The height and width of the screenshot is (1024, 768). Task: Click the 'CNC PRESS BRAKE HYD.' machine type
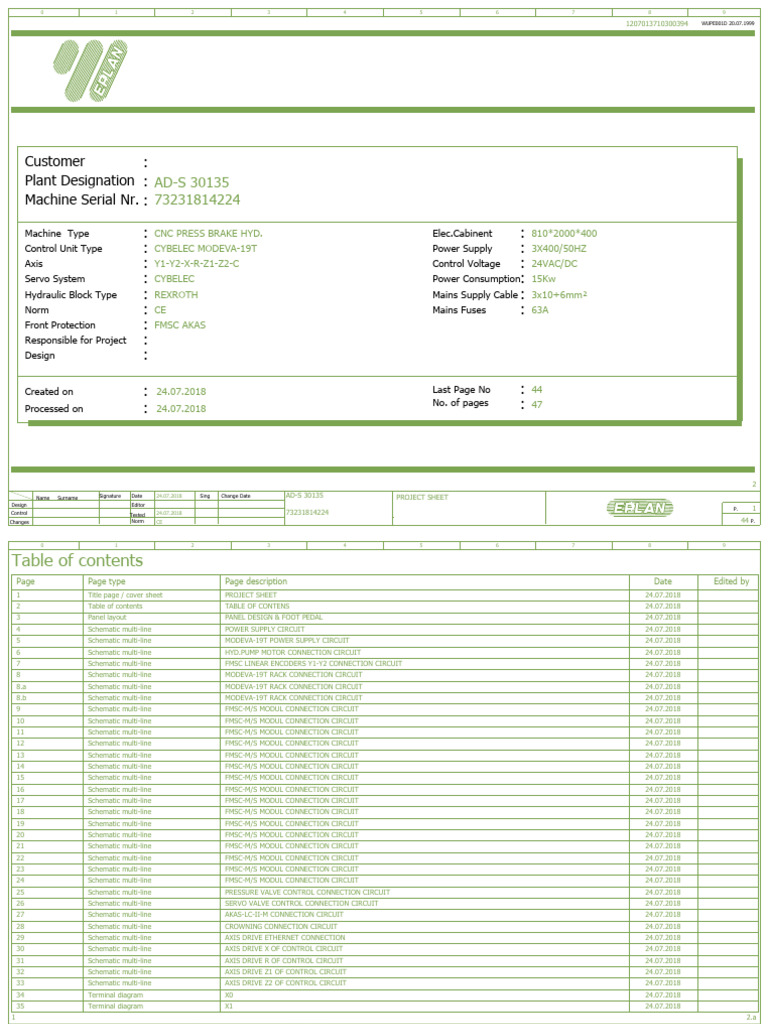pyautogui.click(x=208, y=233)
